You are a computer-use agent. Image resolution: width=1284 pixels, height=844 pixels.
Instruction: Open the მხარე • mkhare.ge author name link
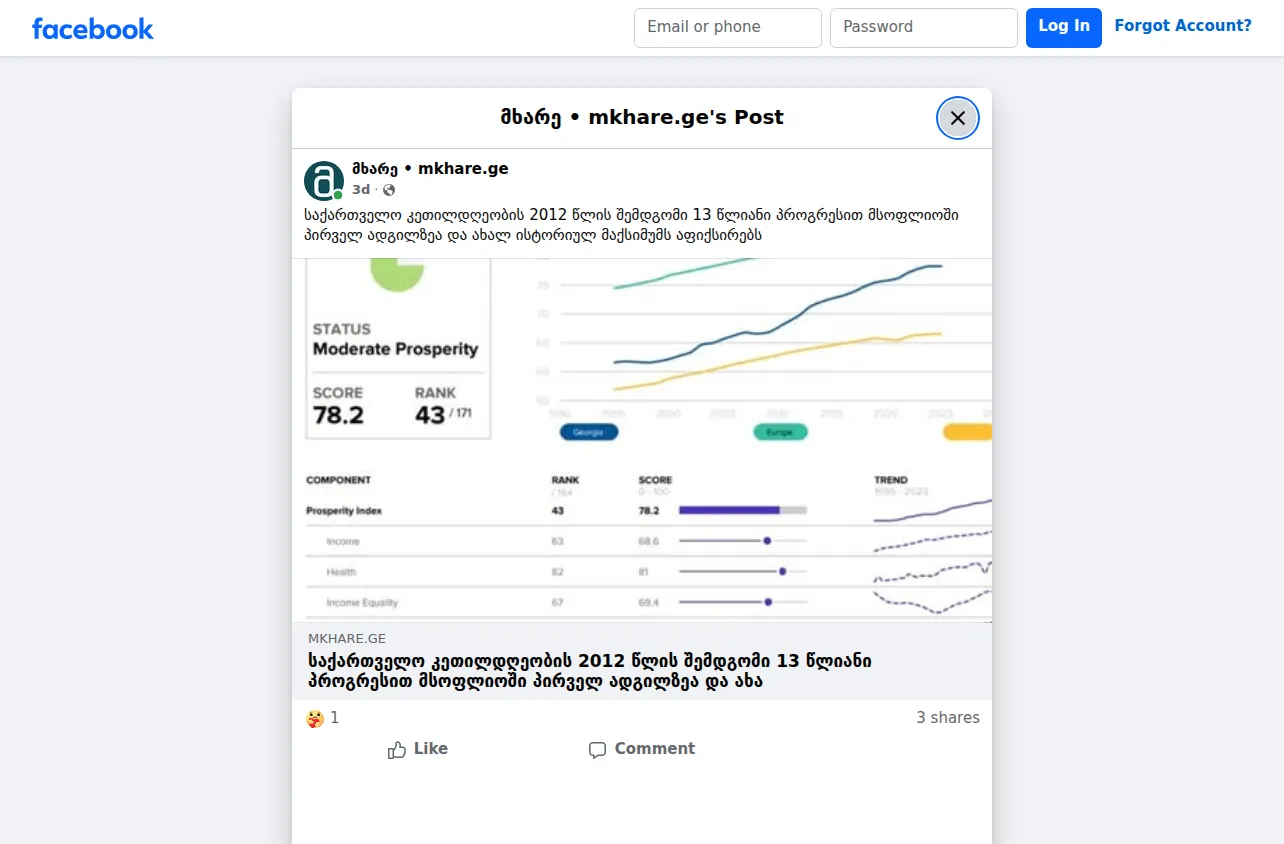coord(430,169)
